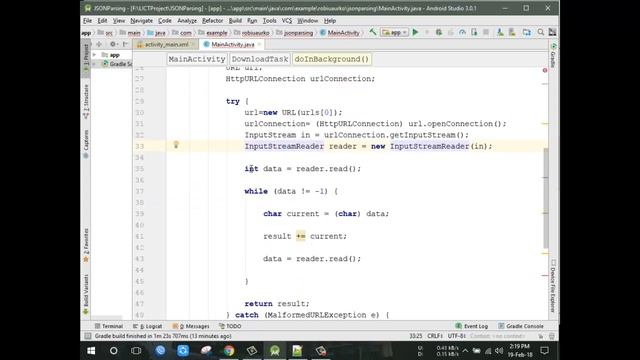Close the MainActivity.java tab

[259, 44]
